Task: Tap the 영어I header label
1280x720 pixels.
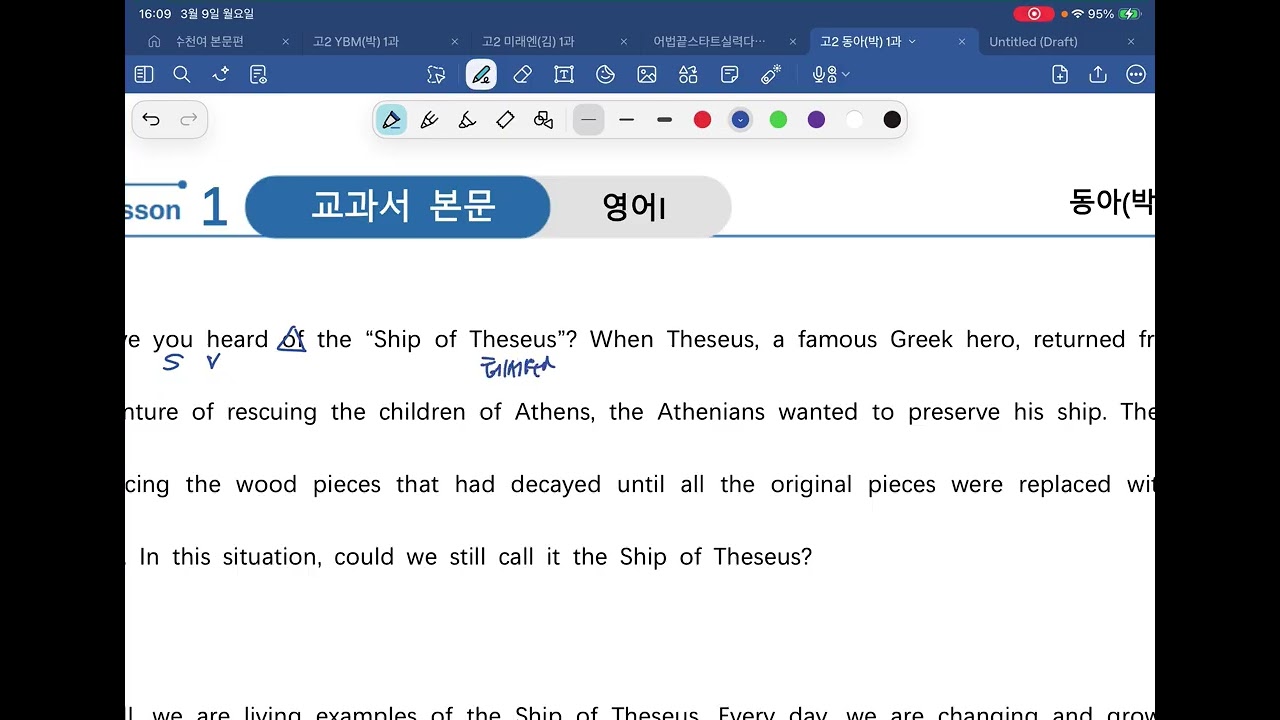Action: point(634,207)
